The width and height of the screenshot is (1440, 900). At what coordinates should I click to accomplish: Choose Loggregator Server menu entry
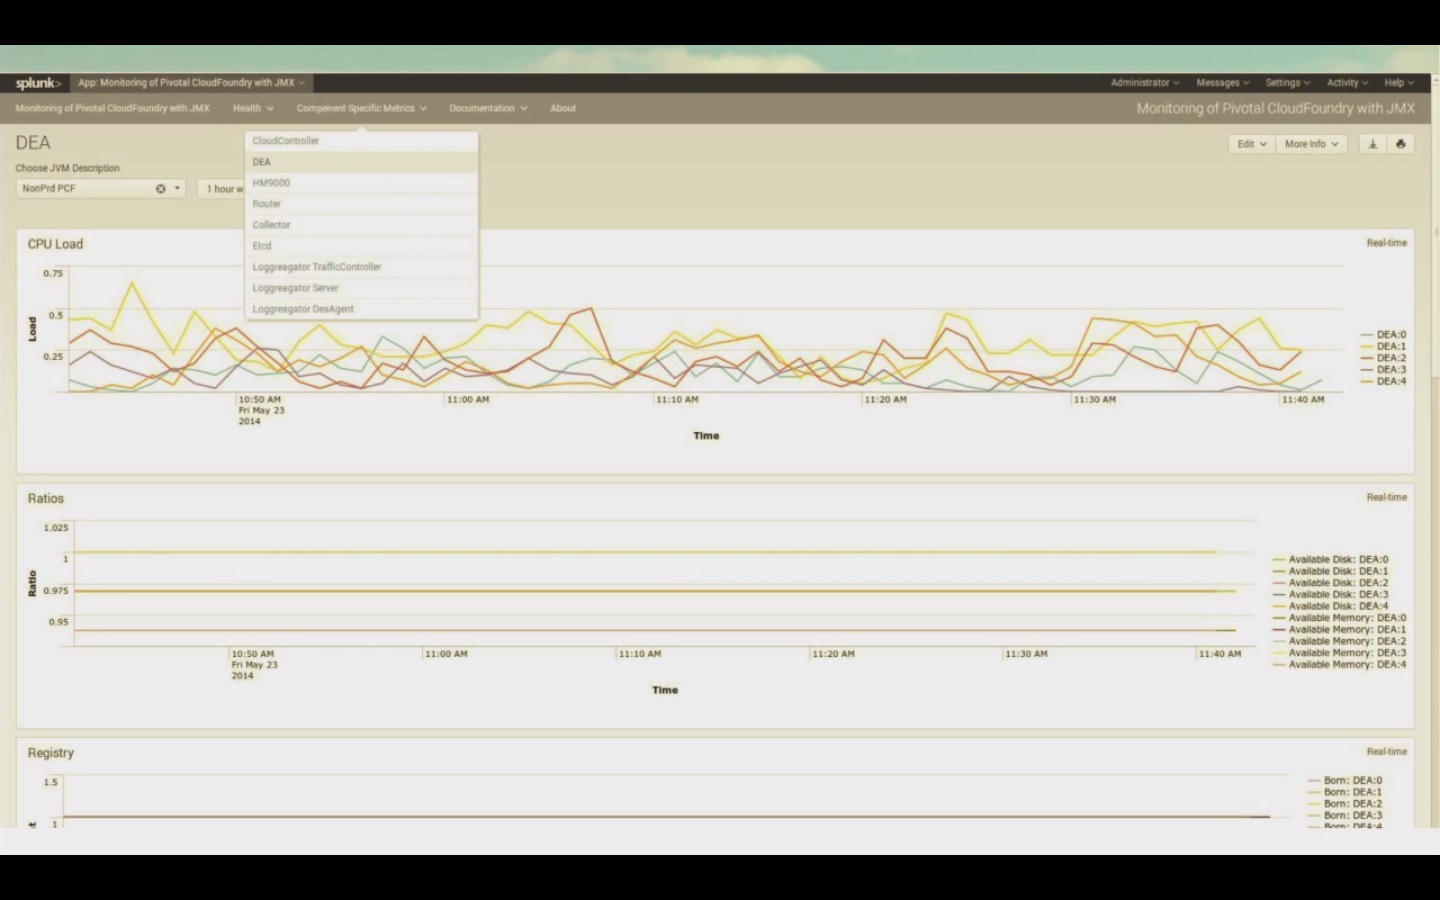point(361,288)
